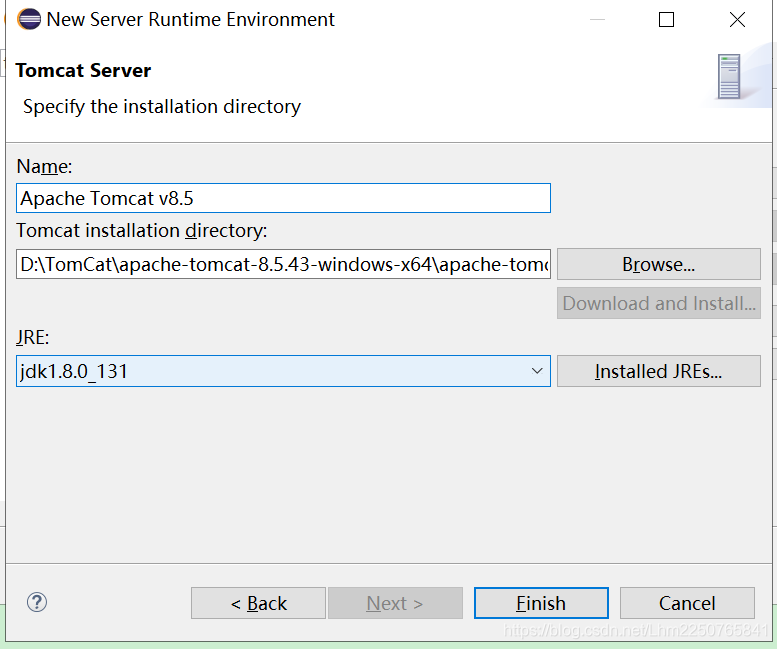Click the Browse... button
Viewport: 777px width, 649px height.
point(659,264)
